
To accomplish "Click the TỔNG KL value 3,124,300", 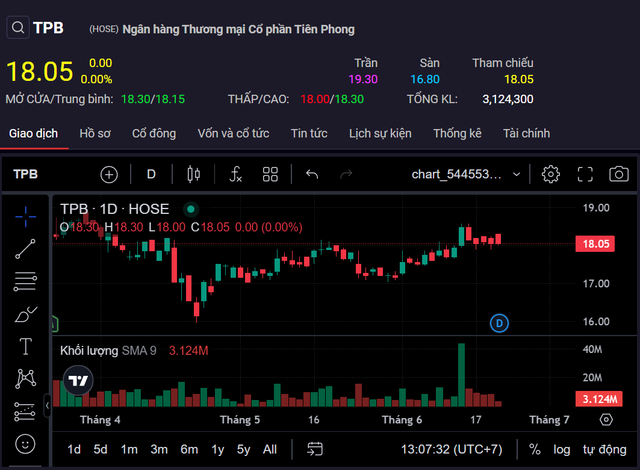I will 508,99.
